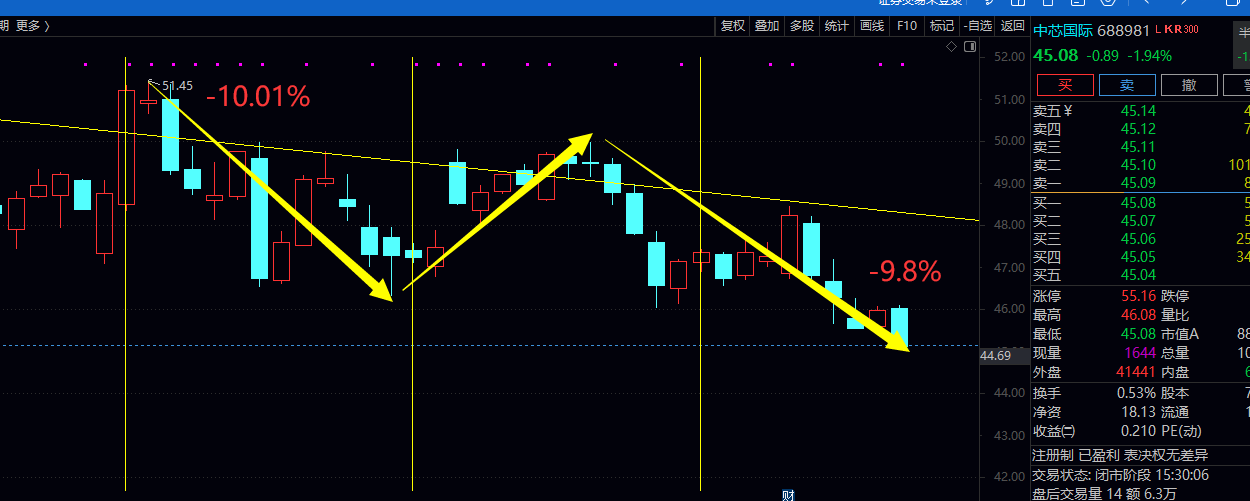Open the 统计 statistics menu

[x=836, y=26]
